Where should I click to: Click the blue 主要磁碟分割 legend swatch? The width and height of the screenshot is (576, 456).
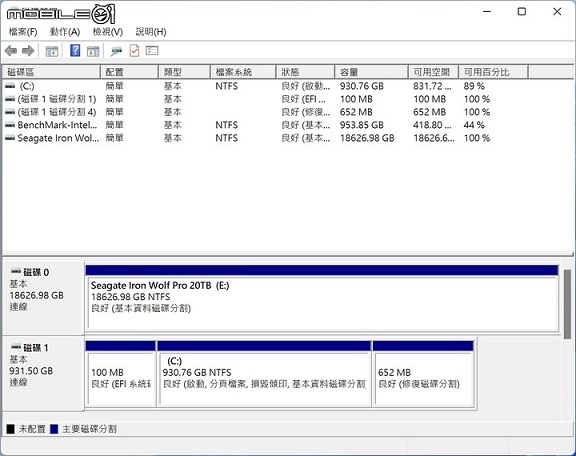tap(54, 429)
